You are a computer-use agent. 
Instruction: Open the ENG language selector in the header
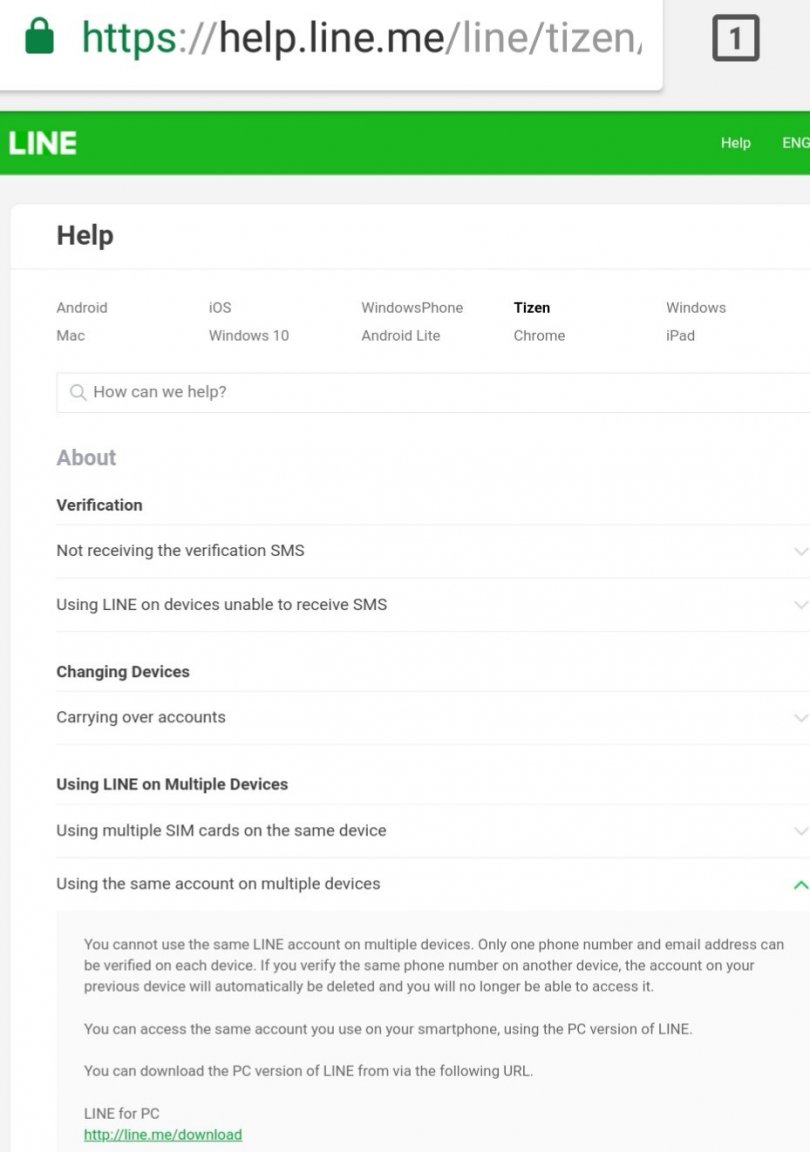(x=795, y=143)
